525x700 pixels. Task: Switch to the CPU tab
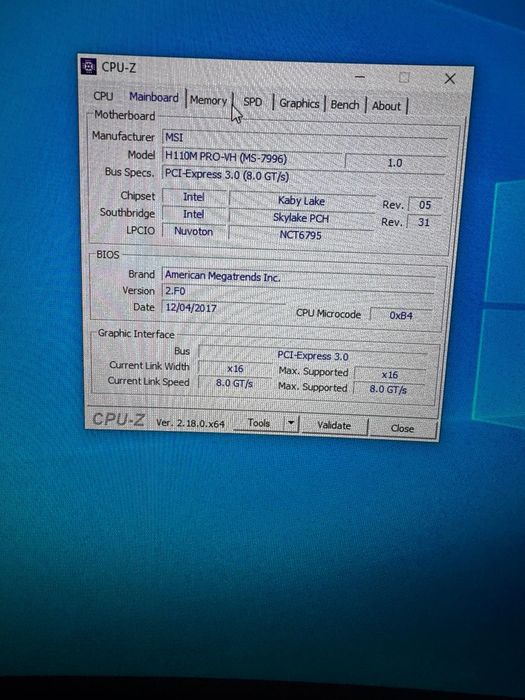103,96
